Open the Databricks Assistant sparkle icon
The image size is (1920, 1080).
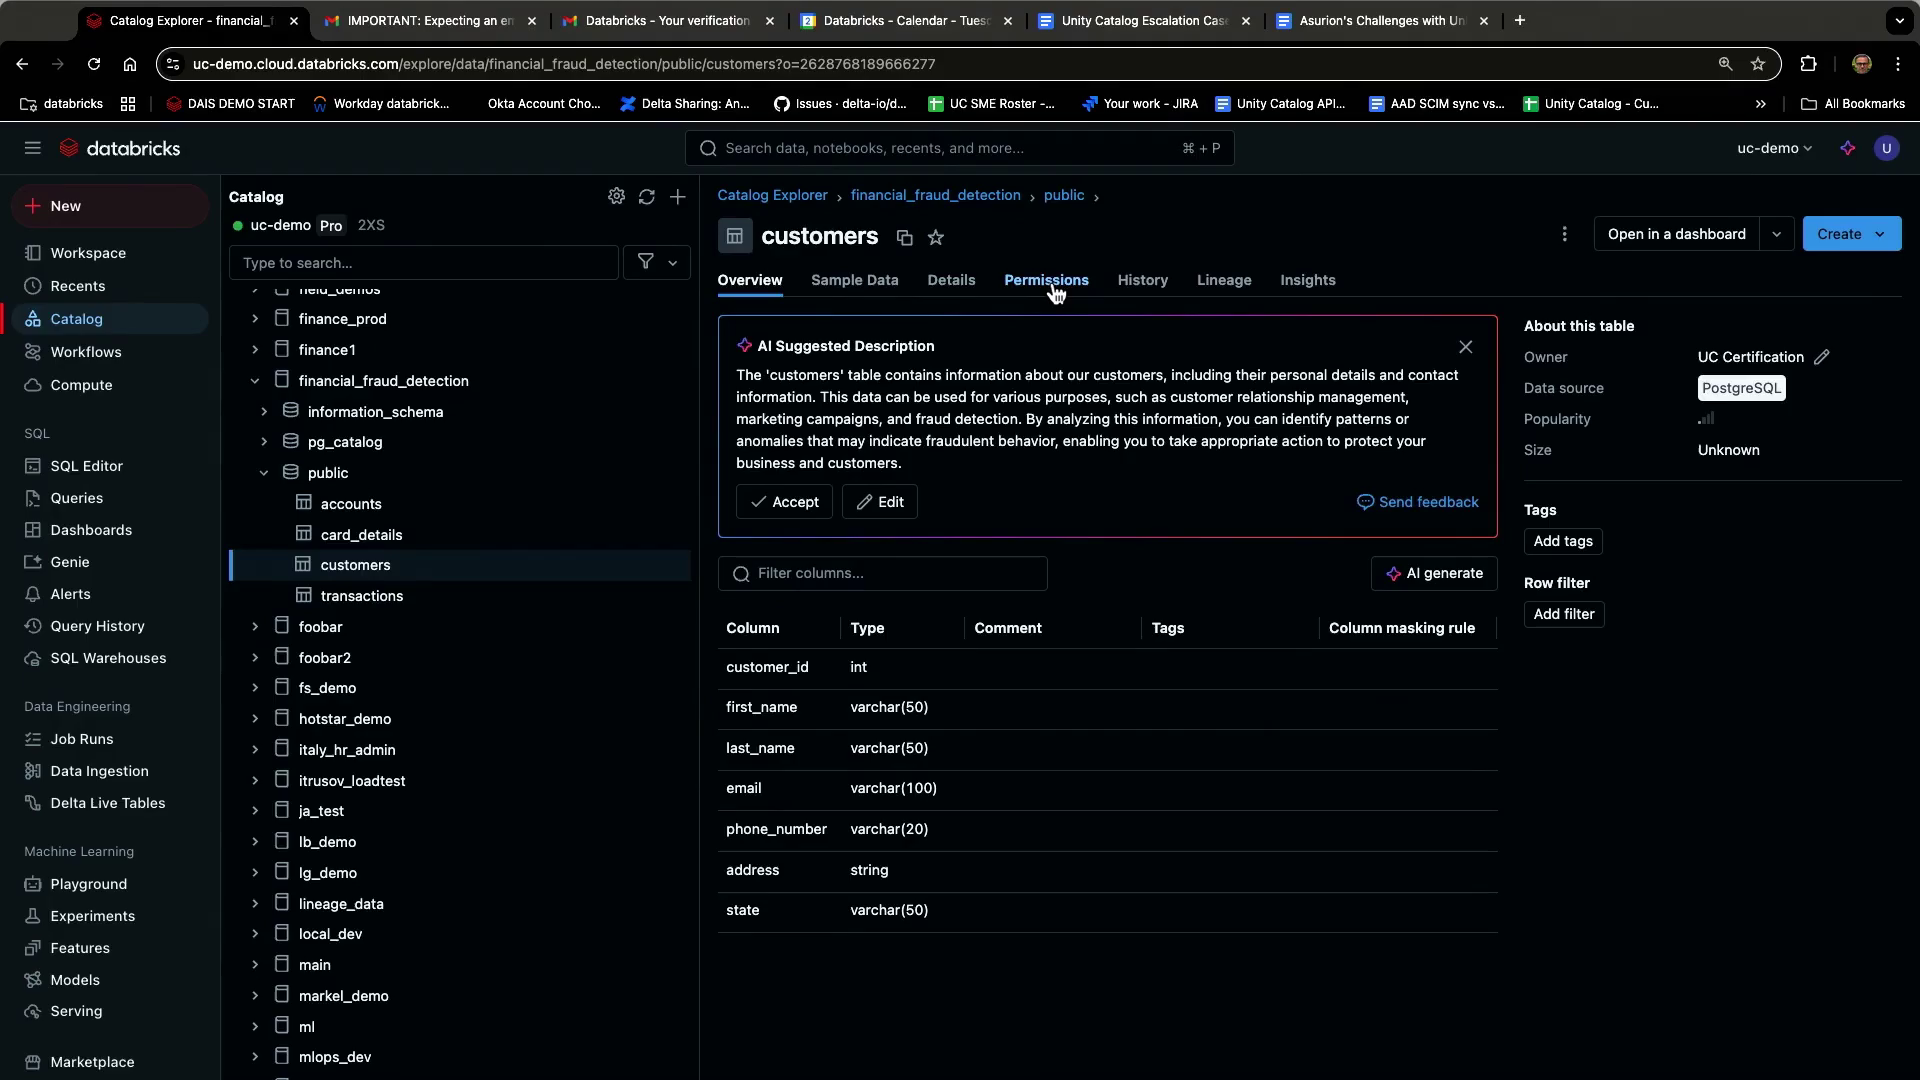(x=1848, y=148)
